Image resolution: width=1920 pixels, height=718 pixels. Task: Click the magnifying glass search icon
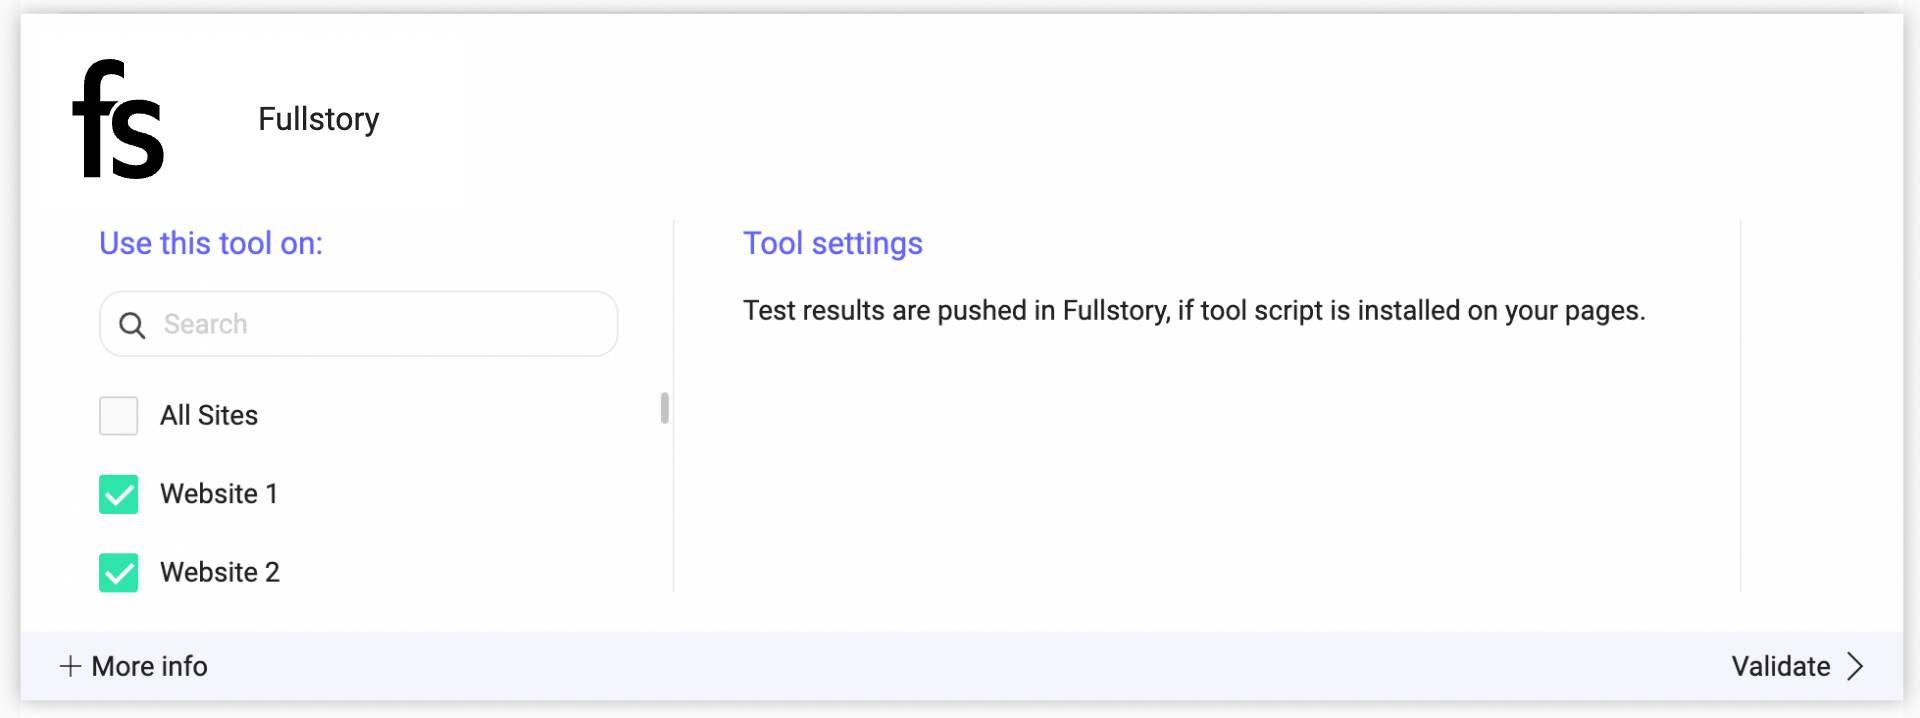tap(132, 325)
